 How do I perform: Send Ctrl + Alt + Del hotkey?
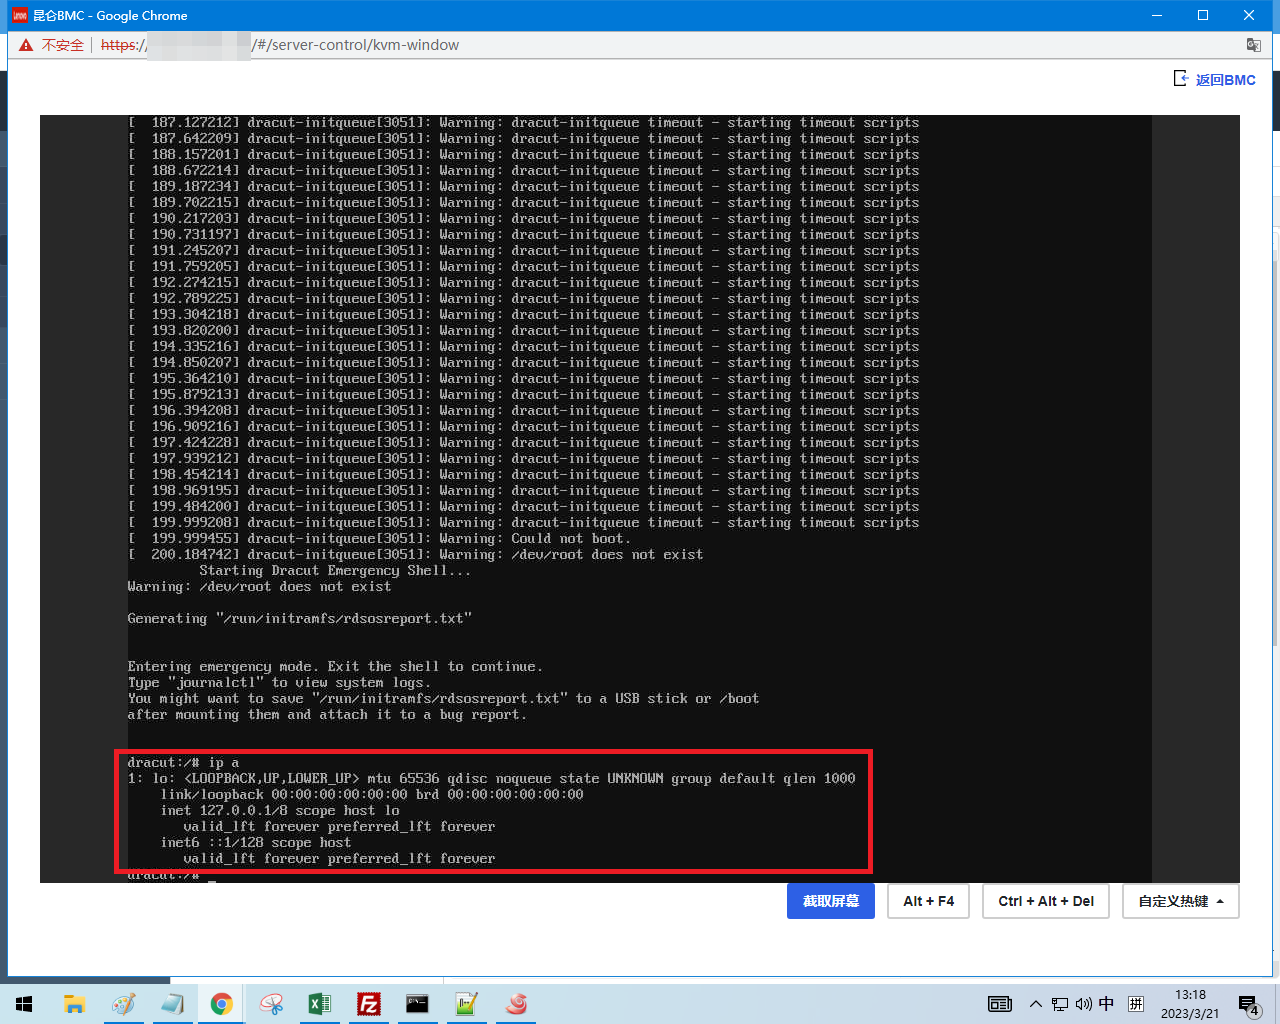pyautogui.click(x=1045, y=901)
